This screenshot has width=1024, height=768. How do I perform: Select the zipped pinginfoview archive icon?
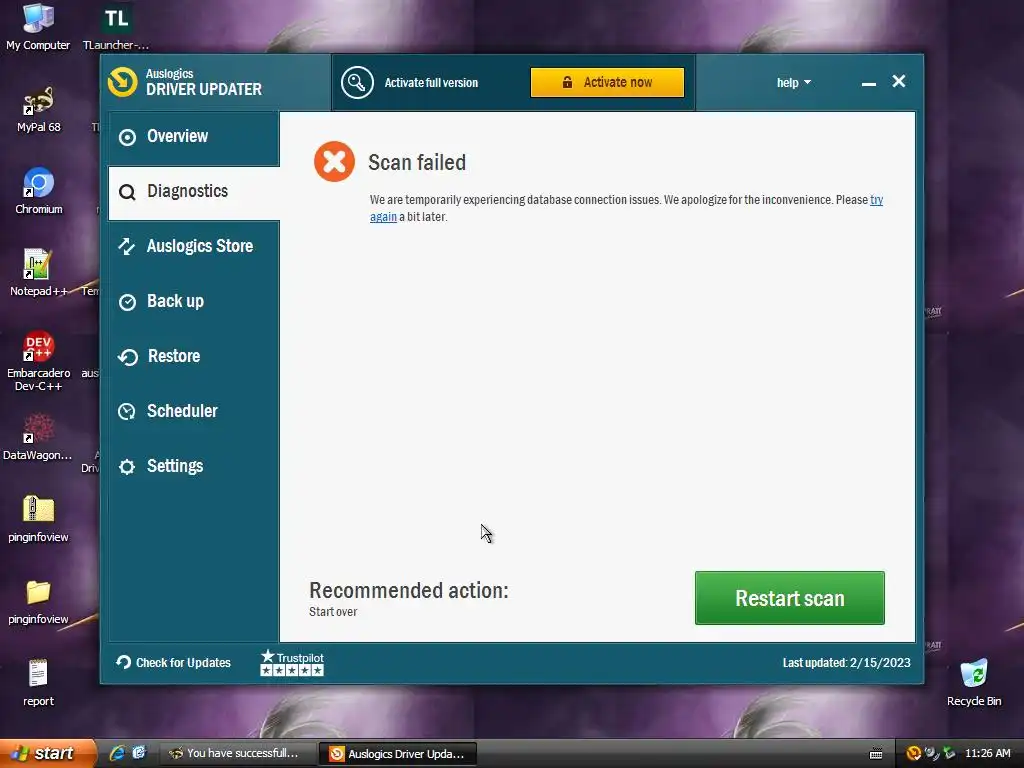point(39,519)
